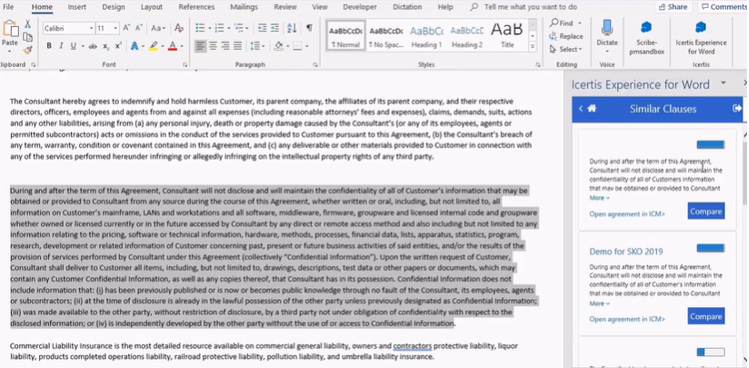749x368 pixels.
Task: Toggle underline formatting
Action: pos(73,46)
